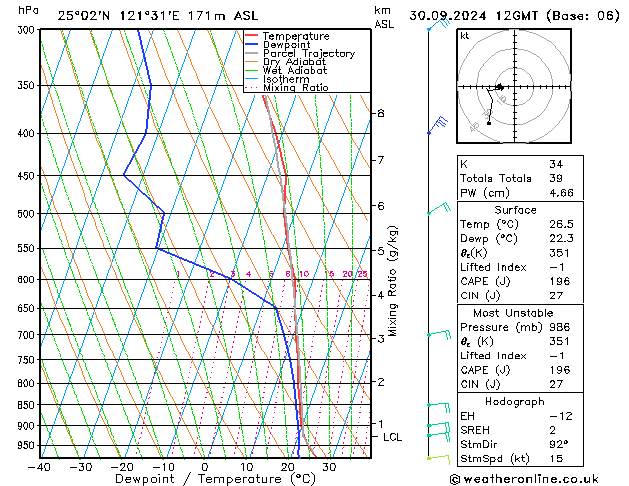Click the yellow-green wind barb at bottom
The image size is (629, 486).
point(435,457)
